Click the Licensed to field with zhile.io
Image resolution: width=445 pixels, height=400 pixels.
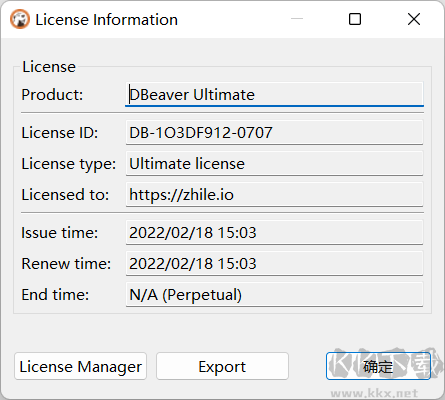click(x=274, y=195)
